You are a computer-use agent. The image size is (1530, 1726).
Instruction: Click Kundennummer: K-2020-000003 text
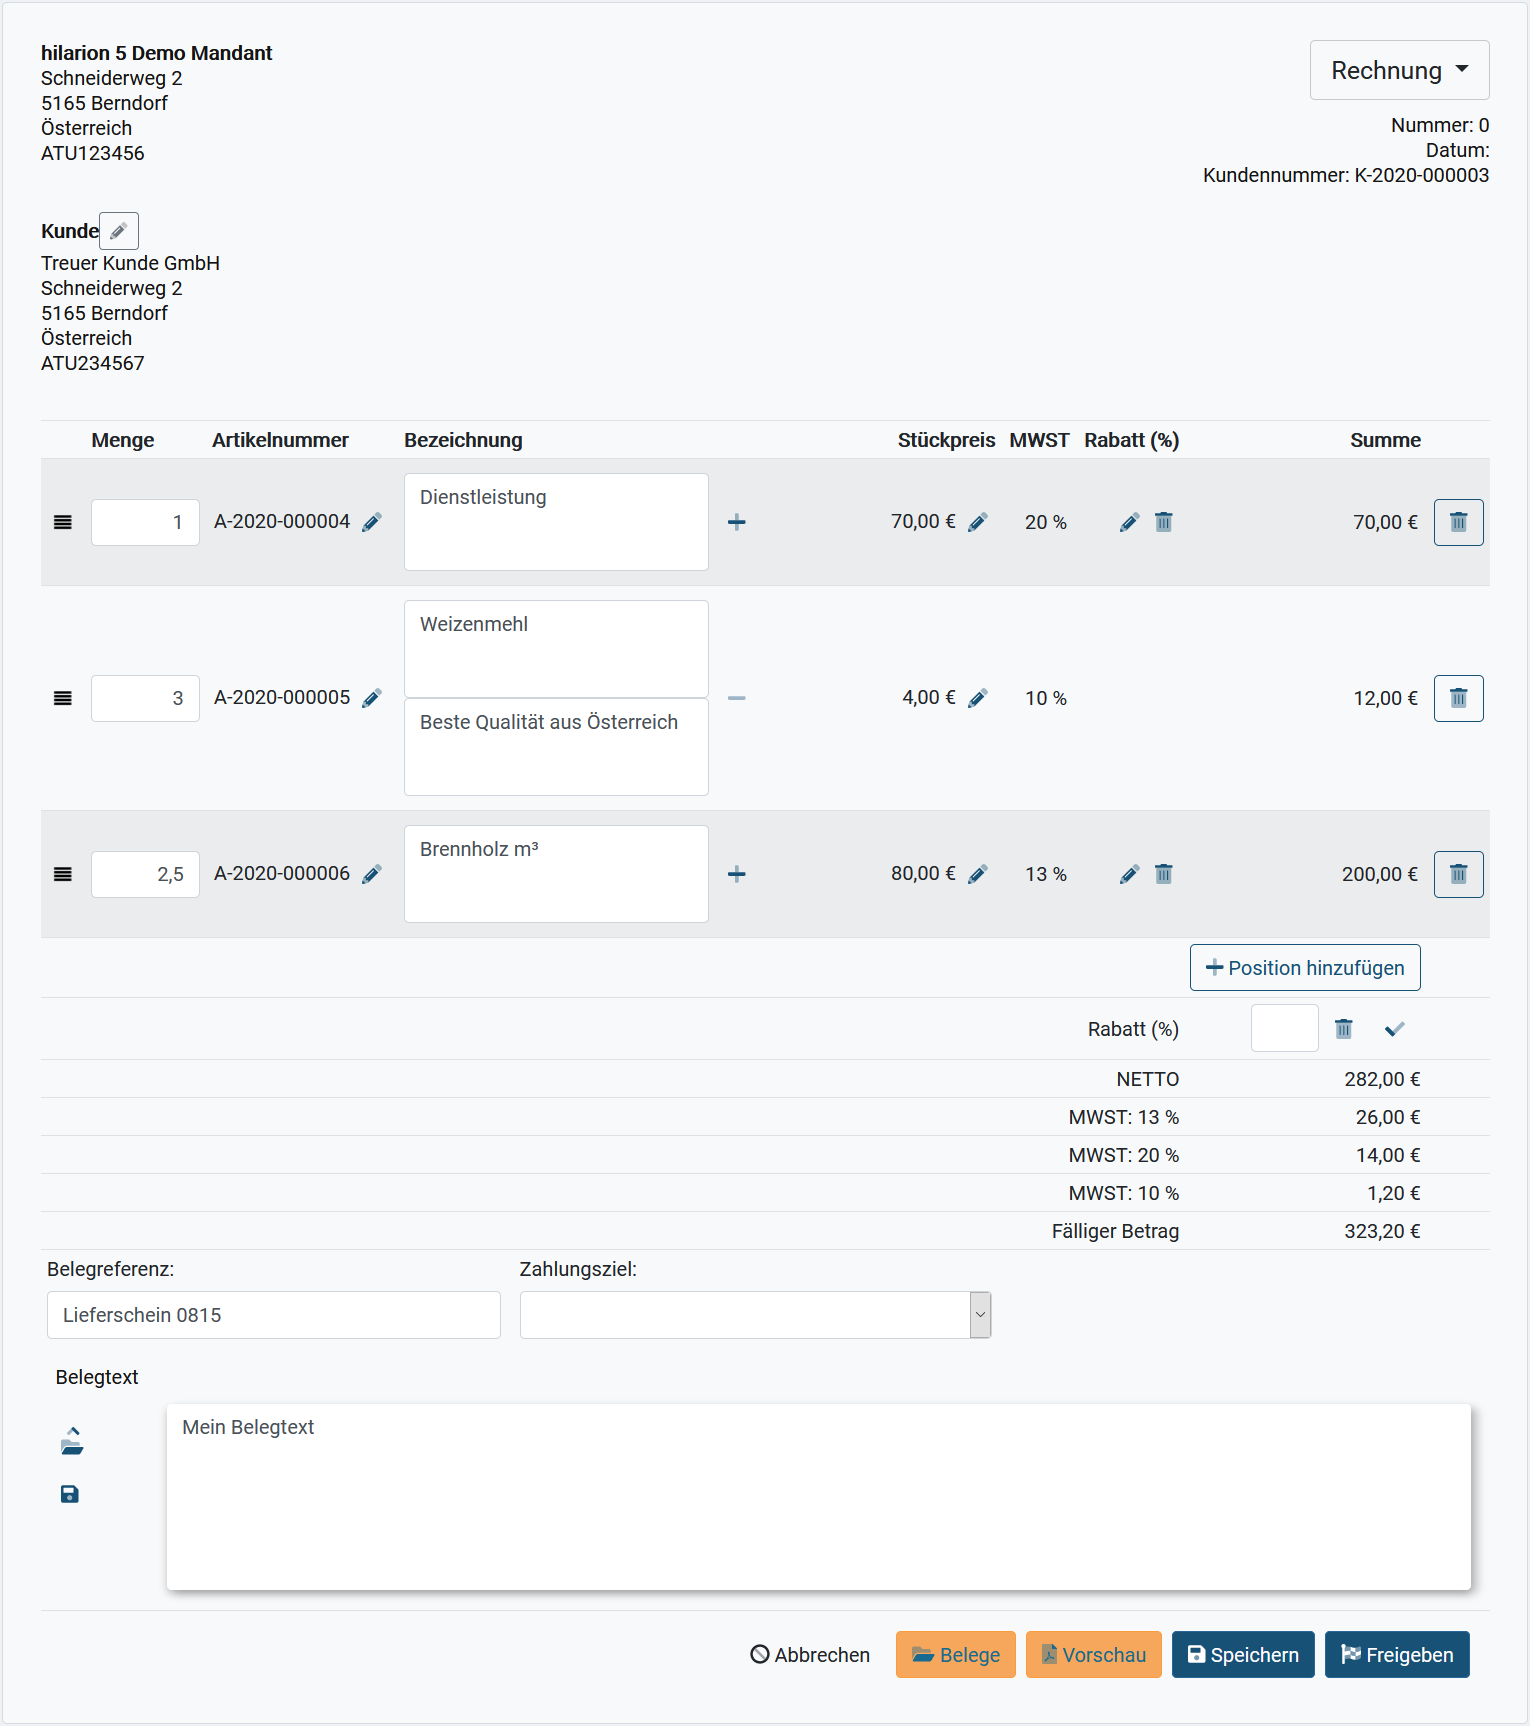(1346, 175)
